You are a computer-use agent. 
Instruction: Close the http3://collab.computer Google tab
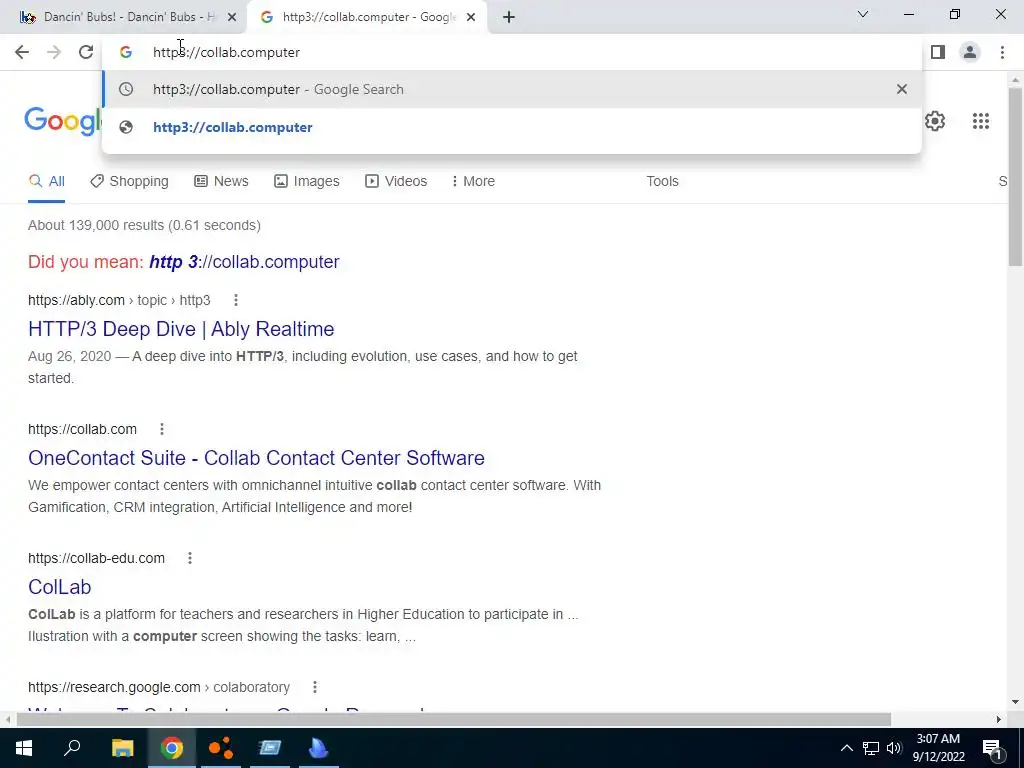click(471, 18)
